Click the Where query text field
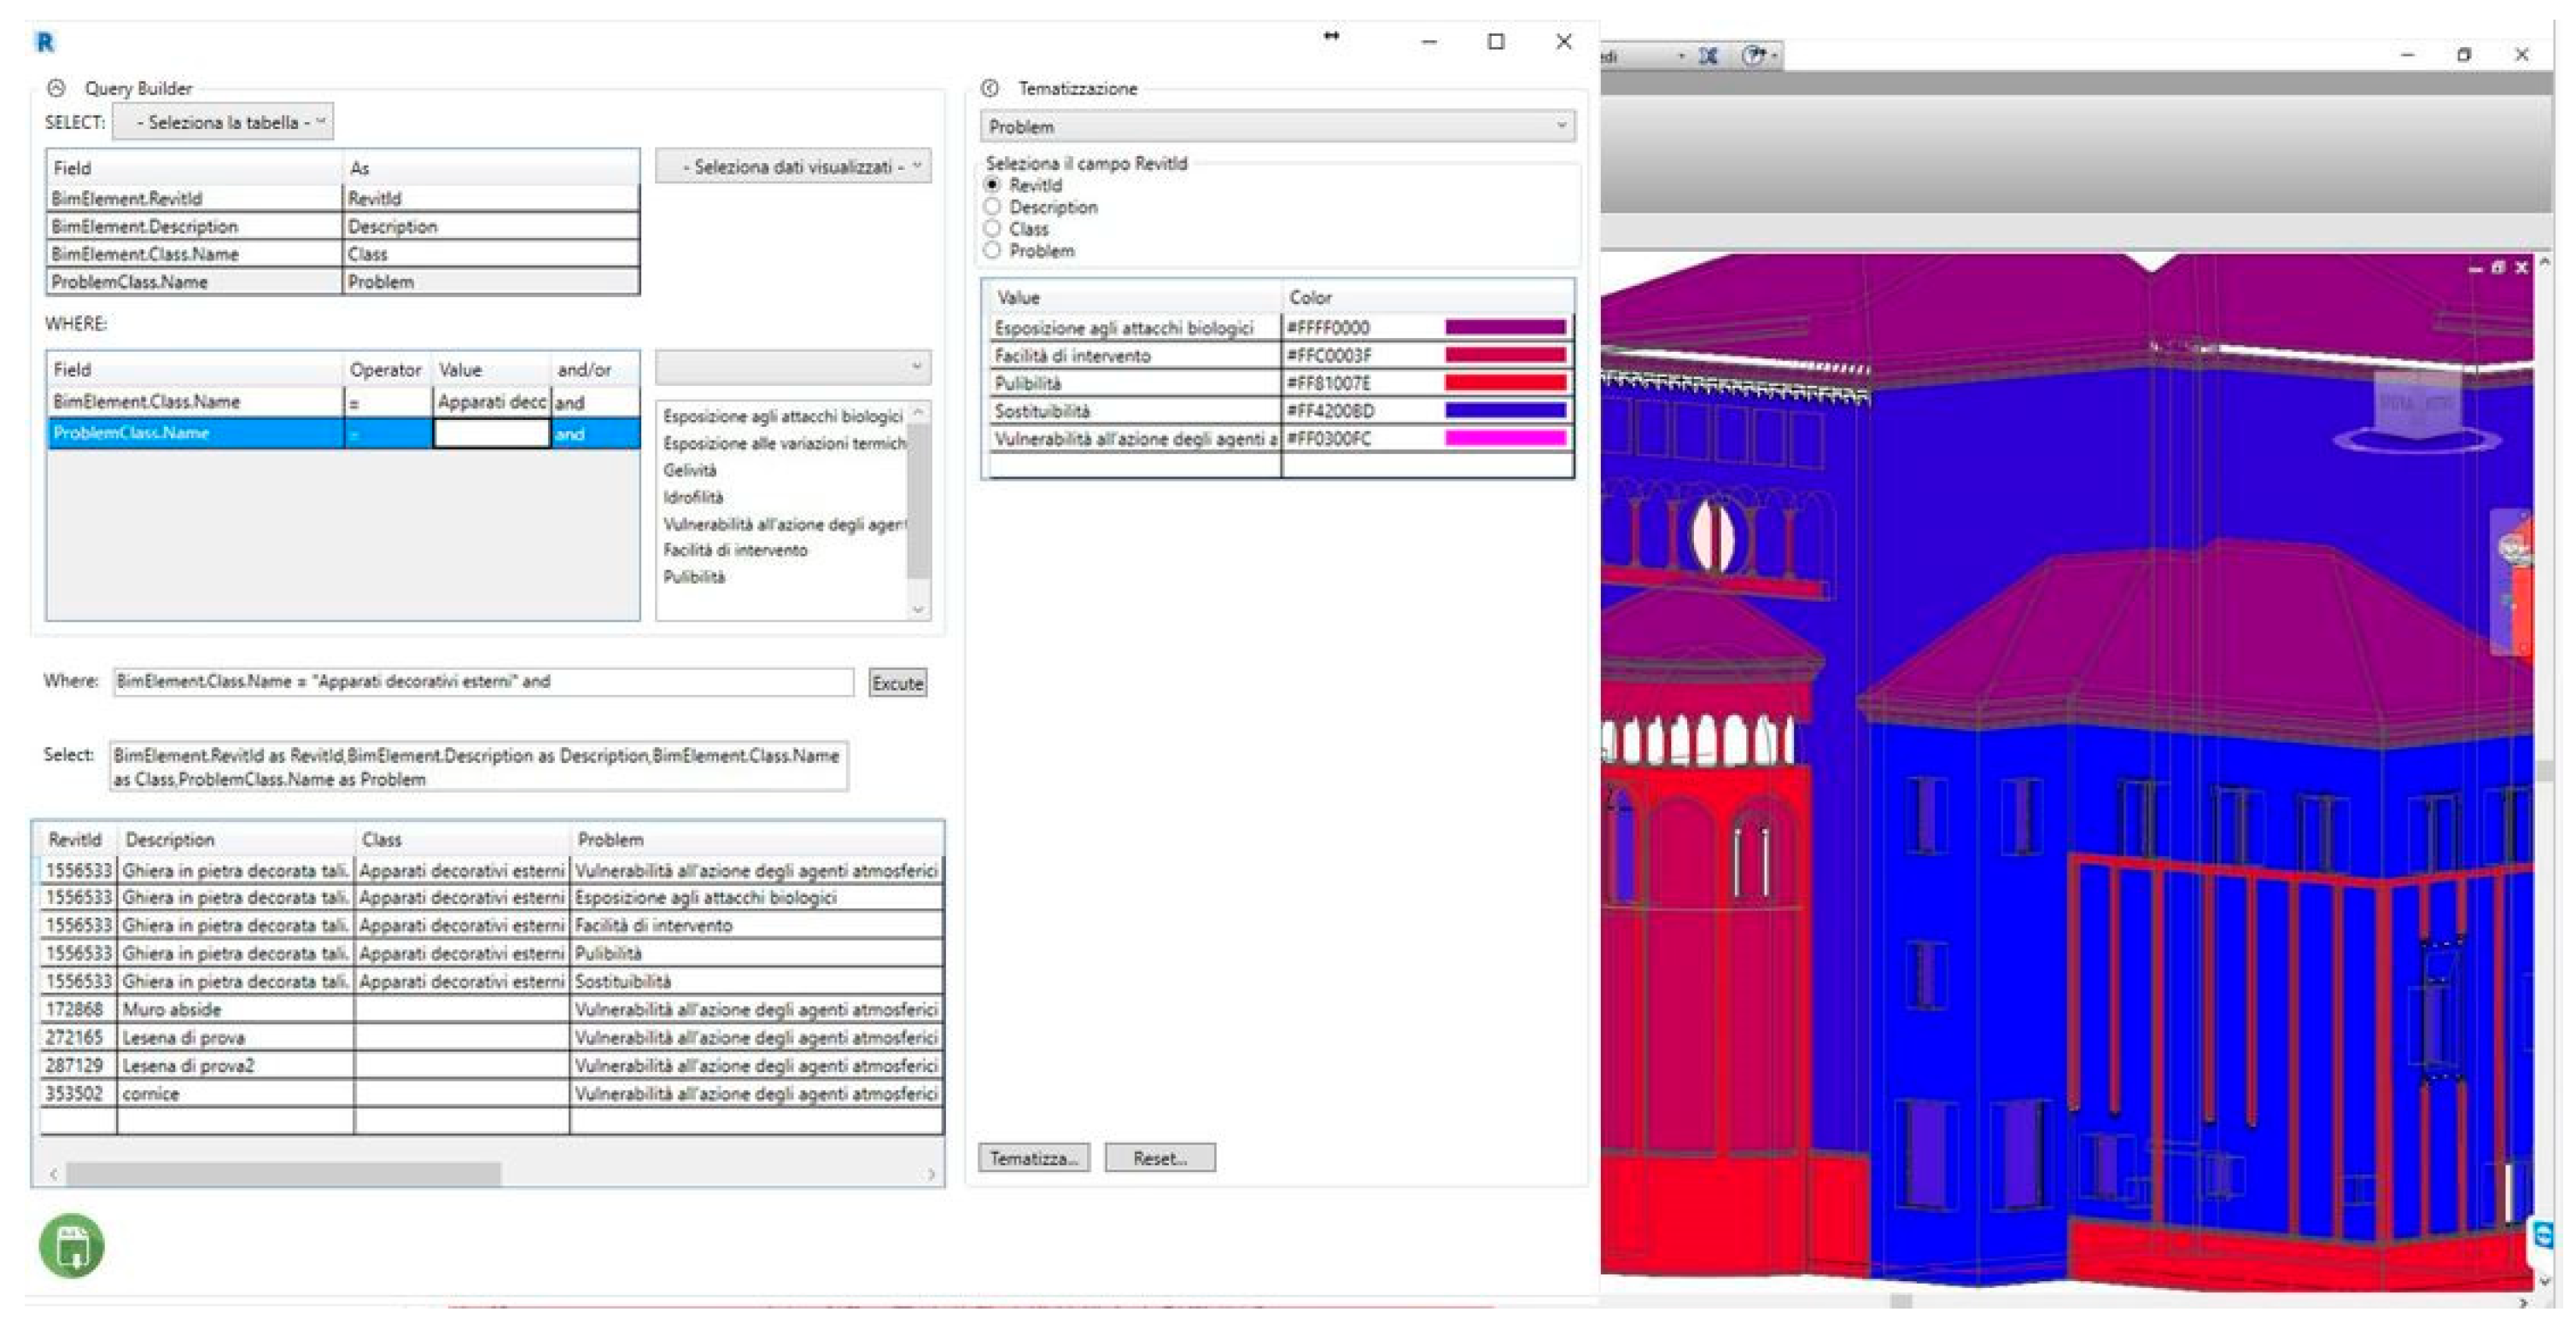This screenshot has width=2576, height=1341. coord(483,682)
